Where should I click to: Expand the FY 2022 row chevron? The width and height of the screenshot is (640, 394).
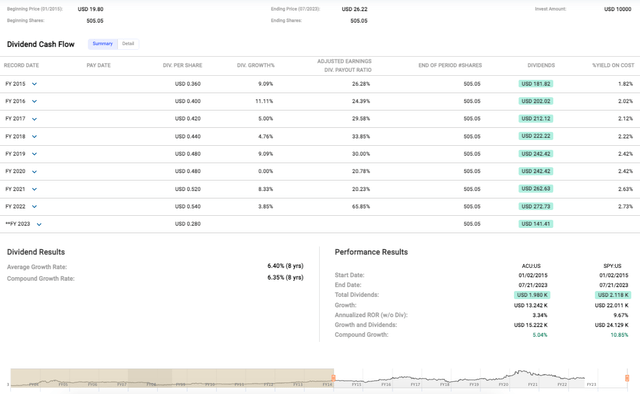tap(34, 207)
